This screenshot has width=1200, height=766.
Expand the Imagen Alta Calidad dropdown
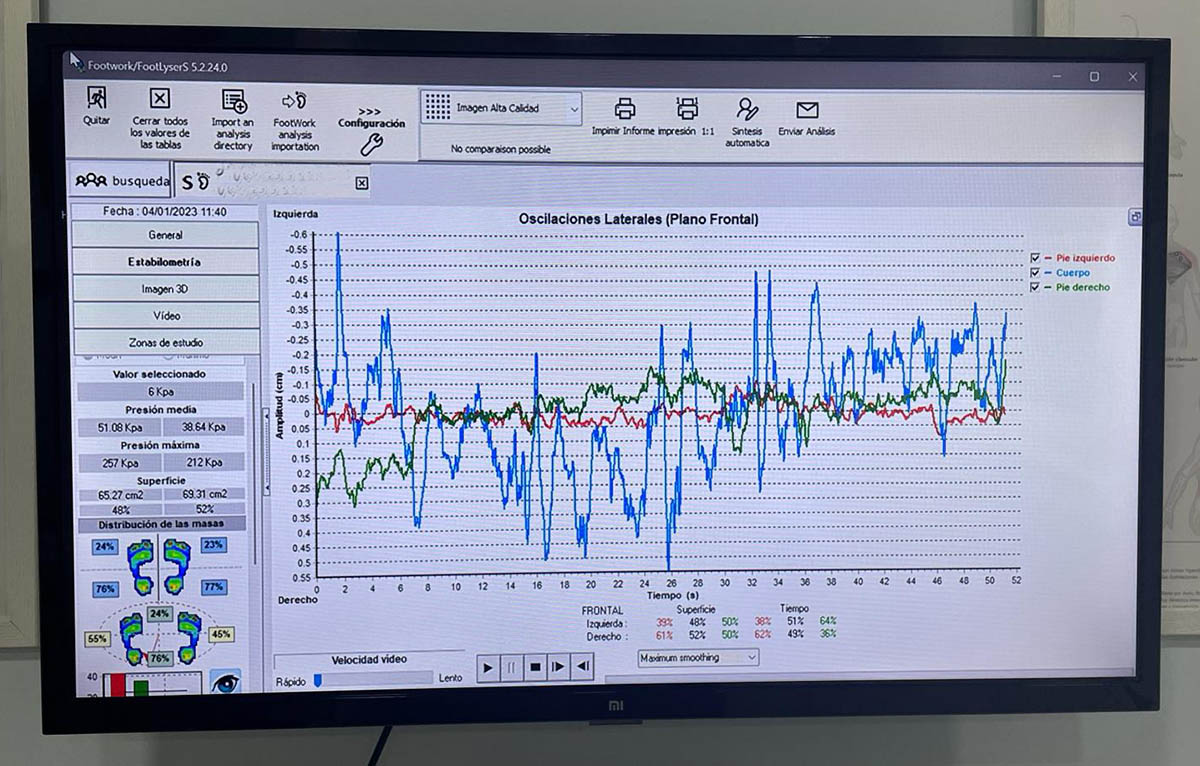click(574, 108)
